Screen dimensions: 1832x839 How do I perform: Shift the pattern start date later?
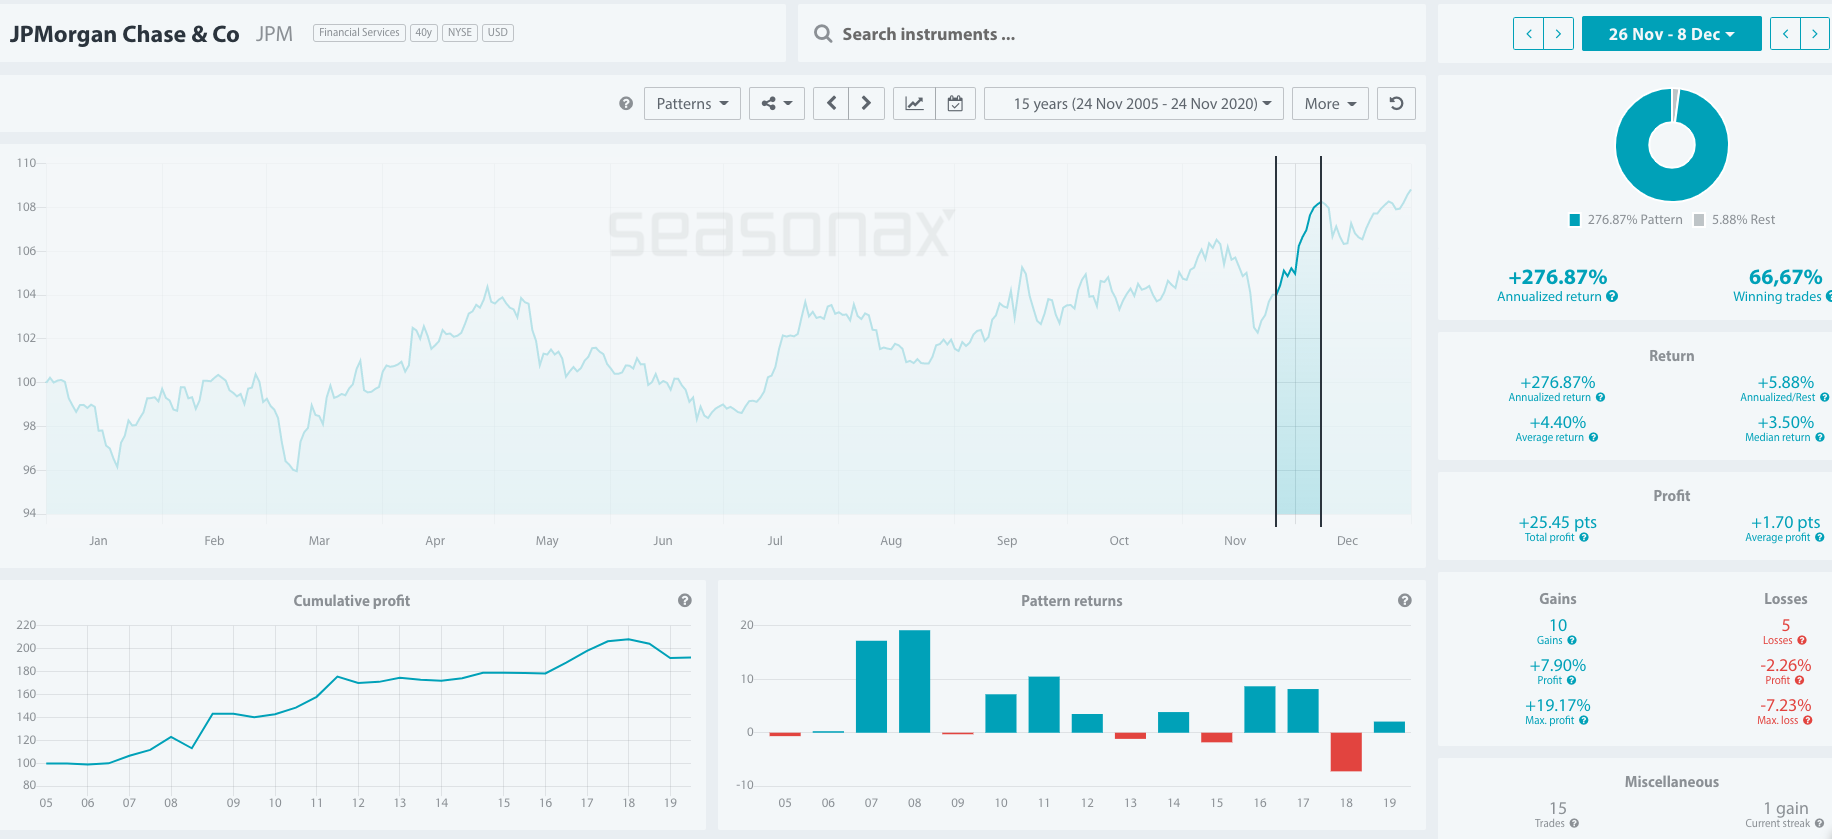click(1559, 33)
